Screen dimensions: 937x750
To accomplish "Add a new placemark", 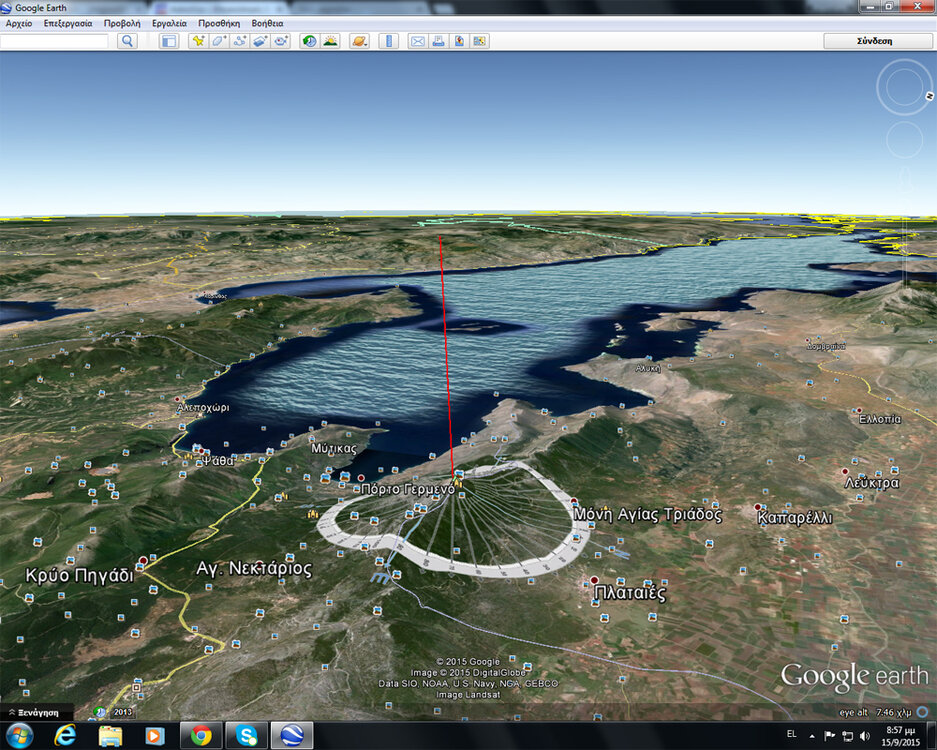I will 198,41.
